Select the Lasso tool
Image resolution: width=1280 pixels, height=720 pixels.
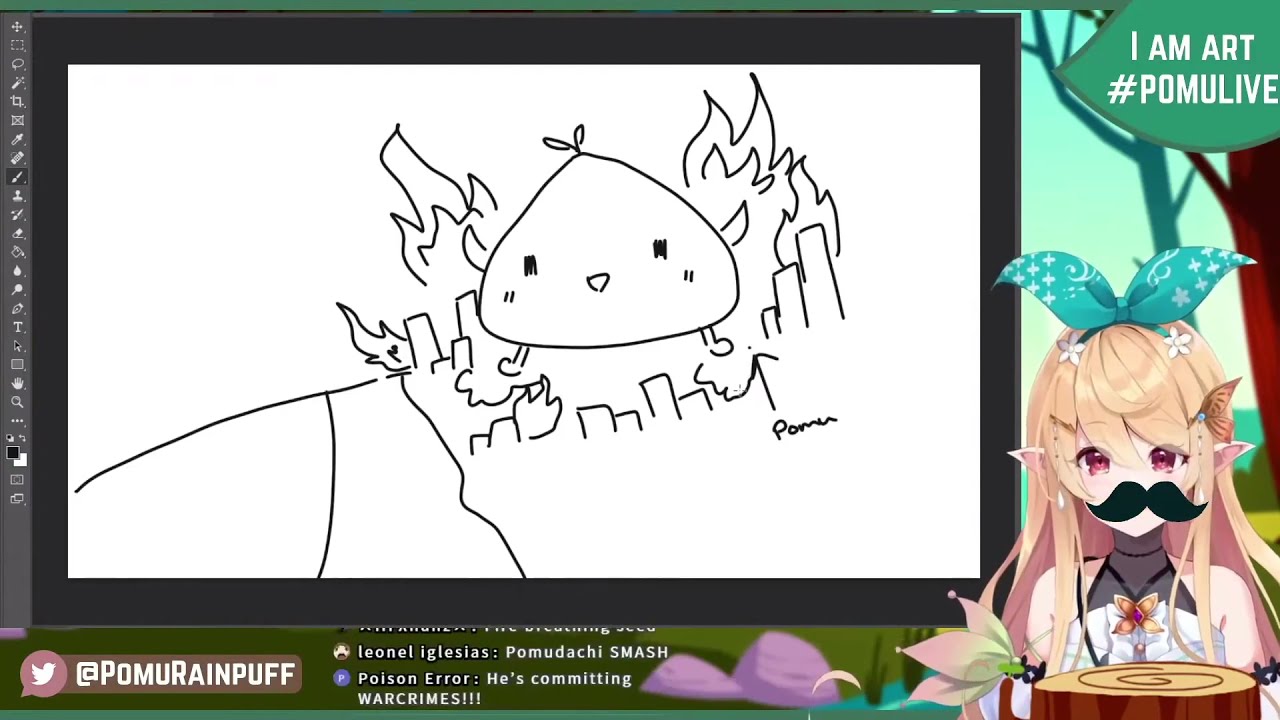click(18, 64)
